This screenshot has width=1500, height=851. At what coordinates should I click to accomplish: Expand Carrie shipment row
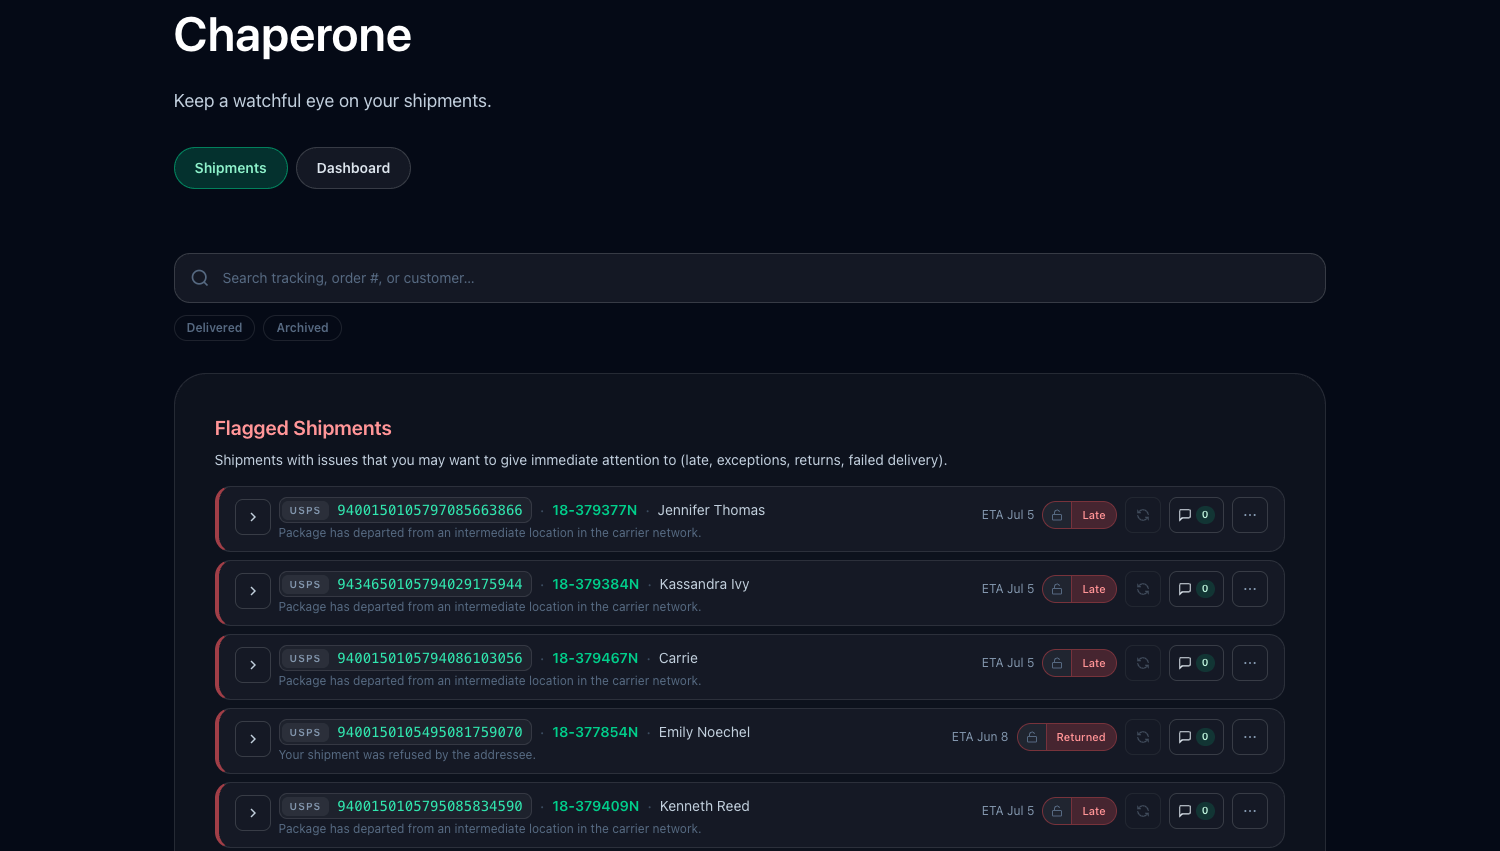tap(253, 665)
